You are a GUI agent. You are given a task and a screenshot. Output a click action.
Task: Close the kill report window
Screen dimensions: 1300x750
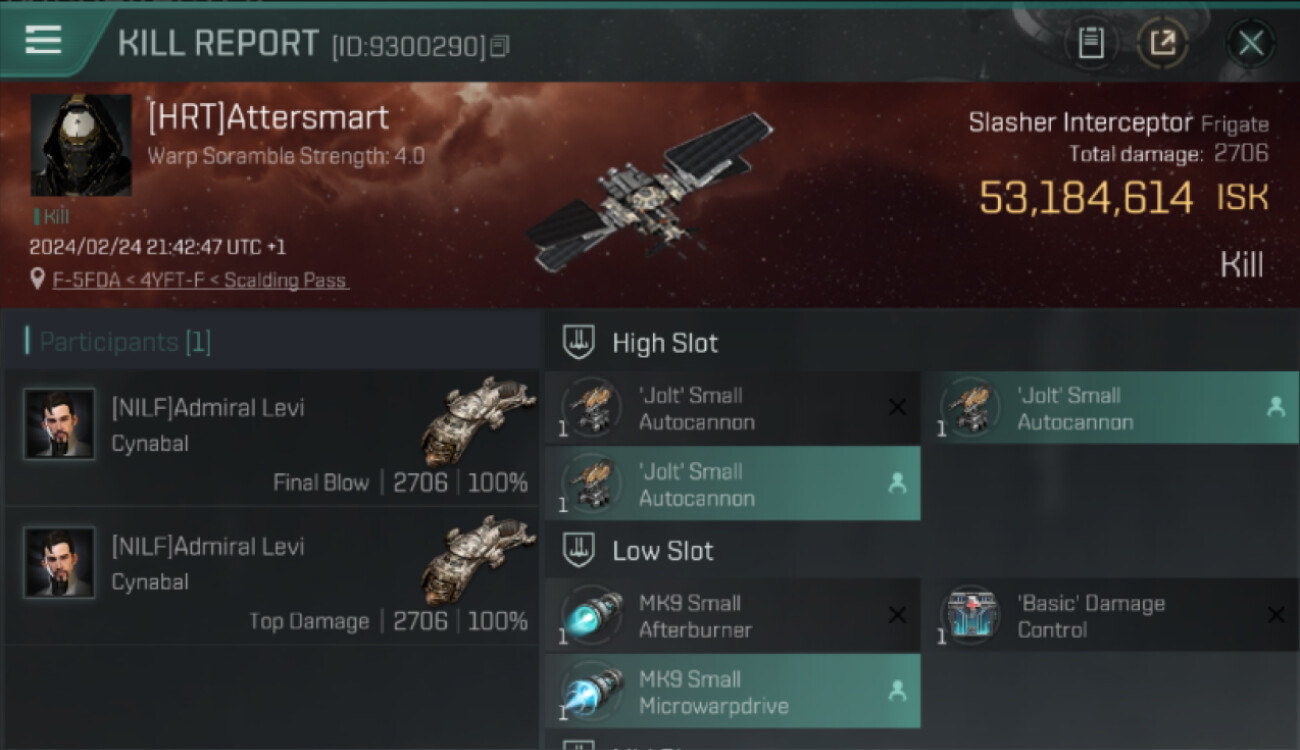[x=1251, y=43]
